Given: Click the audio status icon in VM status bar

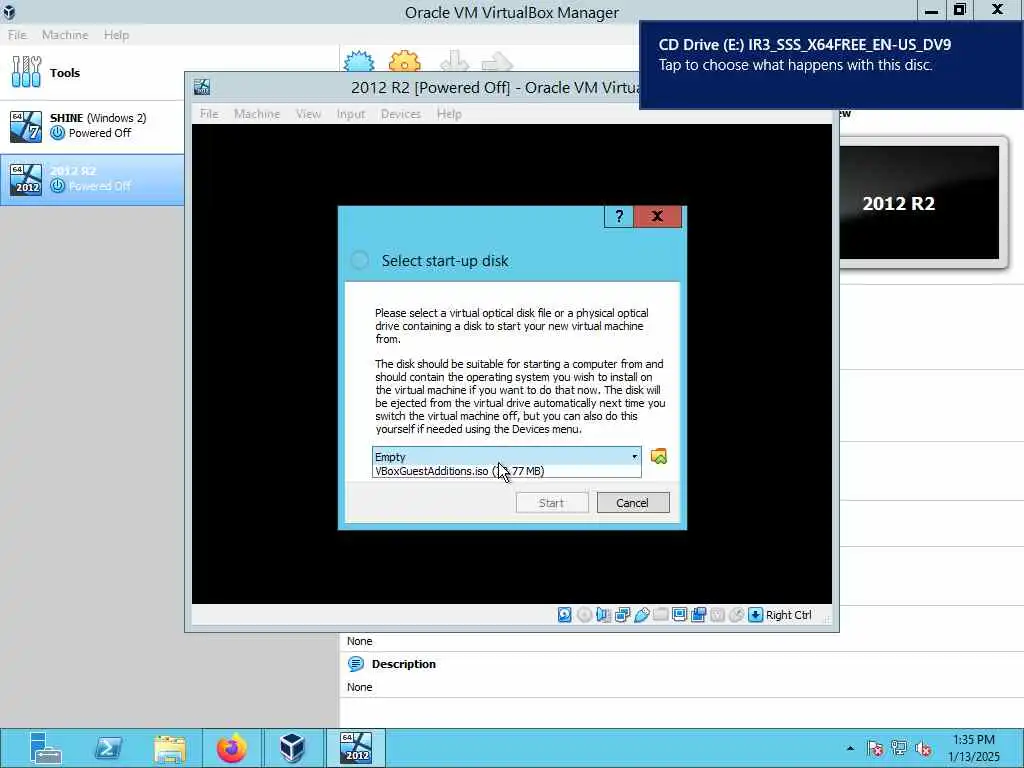Looking at the screenshot, I should click(603, 615).
